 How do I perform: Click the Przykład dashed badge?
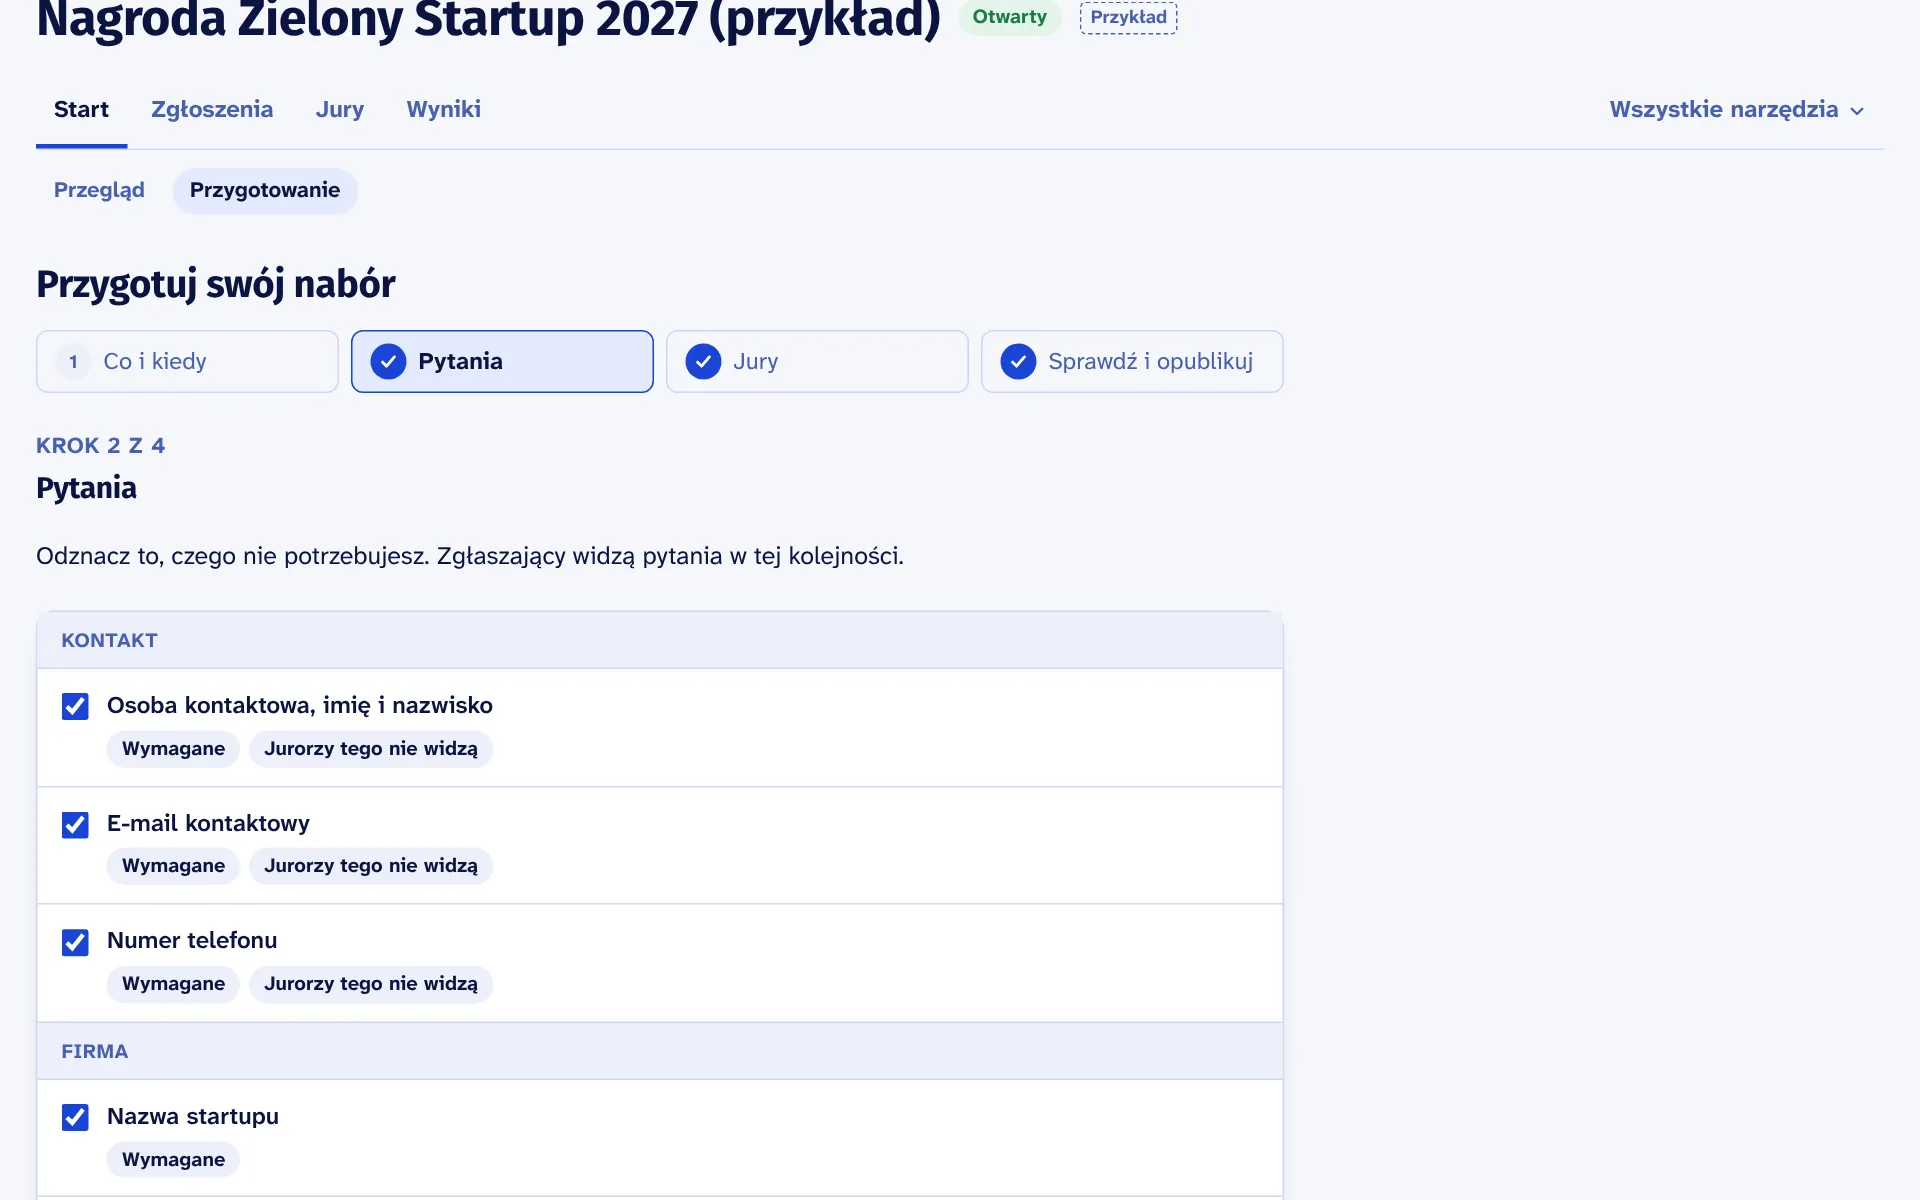coord(1128,17)
